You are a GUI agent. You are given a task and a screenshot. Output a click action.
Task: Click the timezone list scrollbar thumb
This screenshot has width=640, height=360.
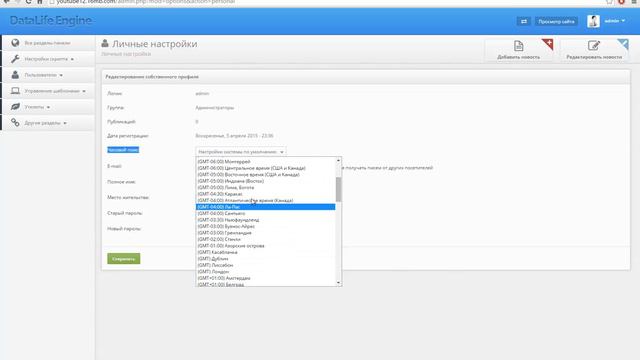(x=338, y=189)
